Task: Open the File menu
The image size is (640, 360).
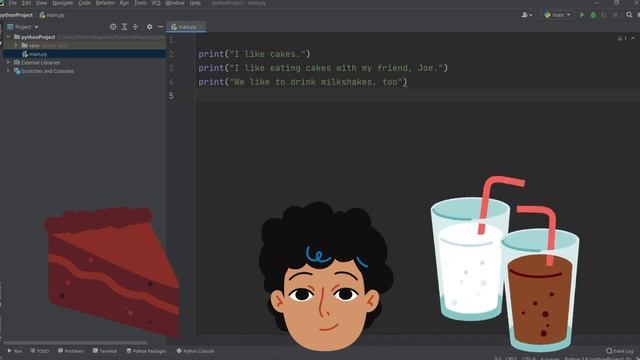Action: point(13,3)
